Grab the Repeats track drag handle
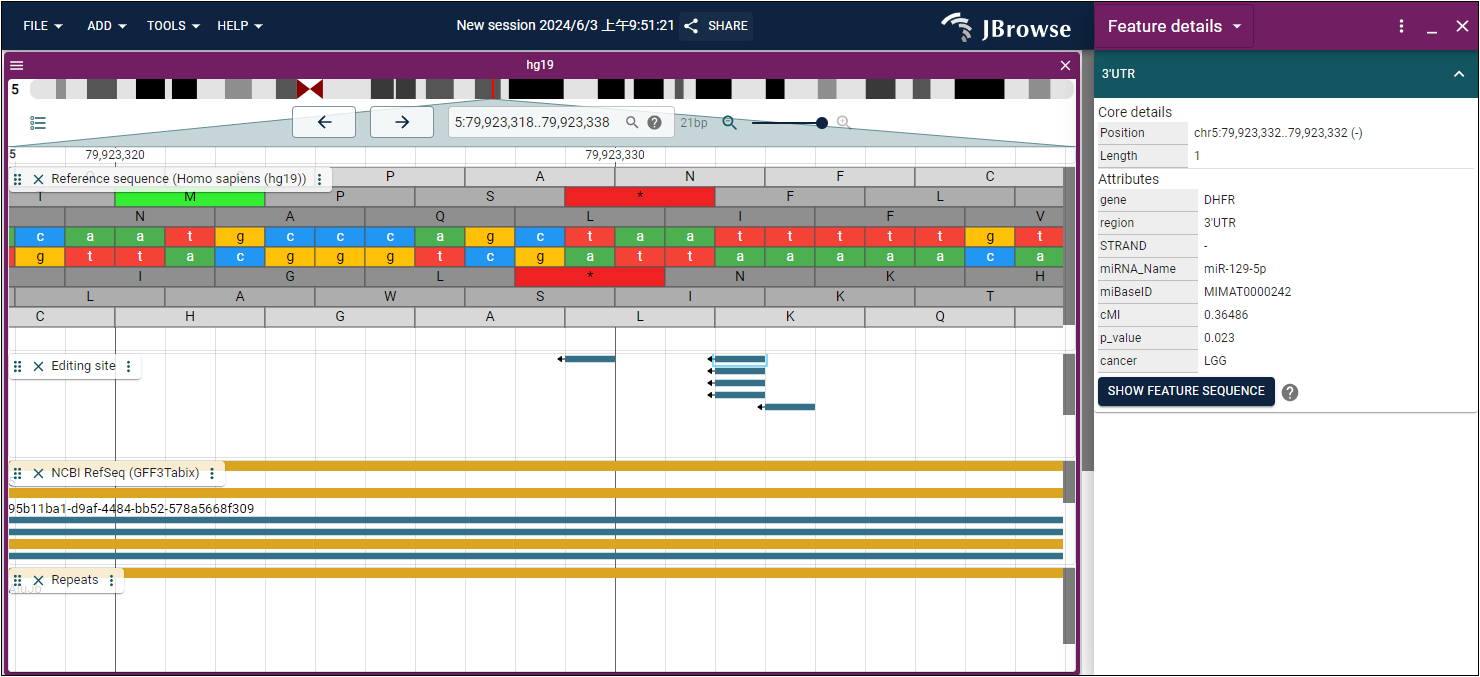The image size is (1480, 677). (18, 581)
